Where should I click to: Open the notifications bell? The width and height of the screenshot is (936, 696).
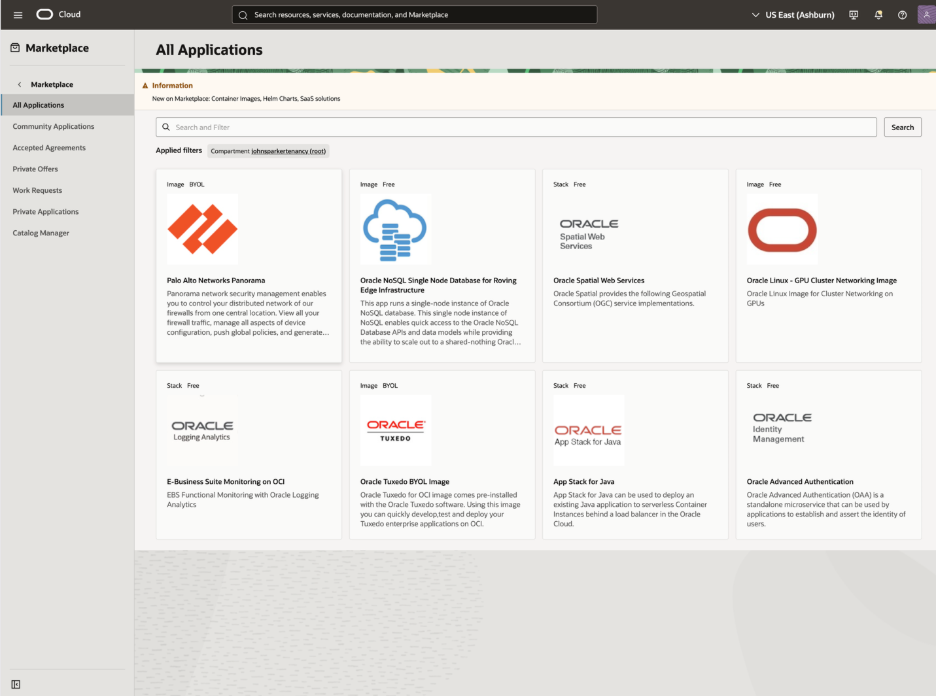[878, 15]
